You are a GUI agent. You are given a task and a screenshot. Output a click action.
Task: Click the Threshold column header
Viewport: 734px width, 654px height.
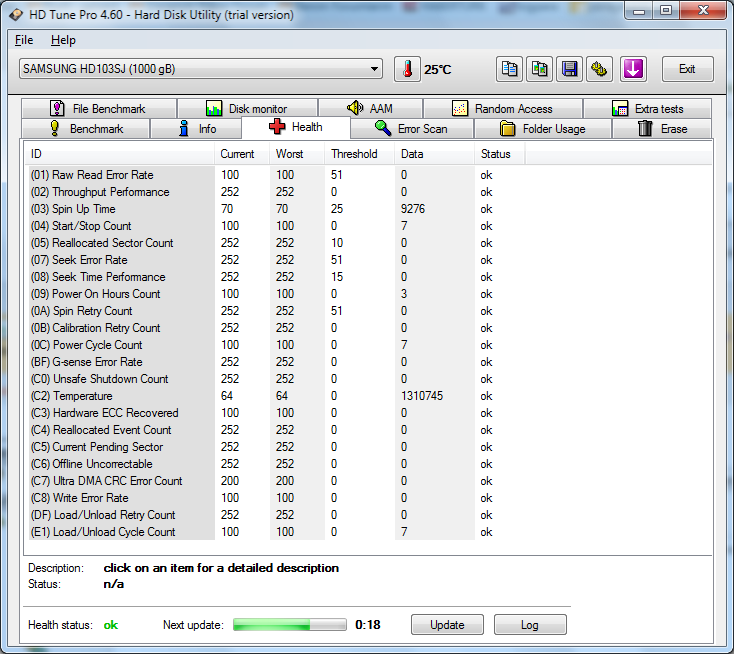359,154
